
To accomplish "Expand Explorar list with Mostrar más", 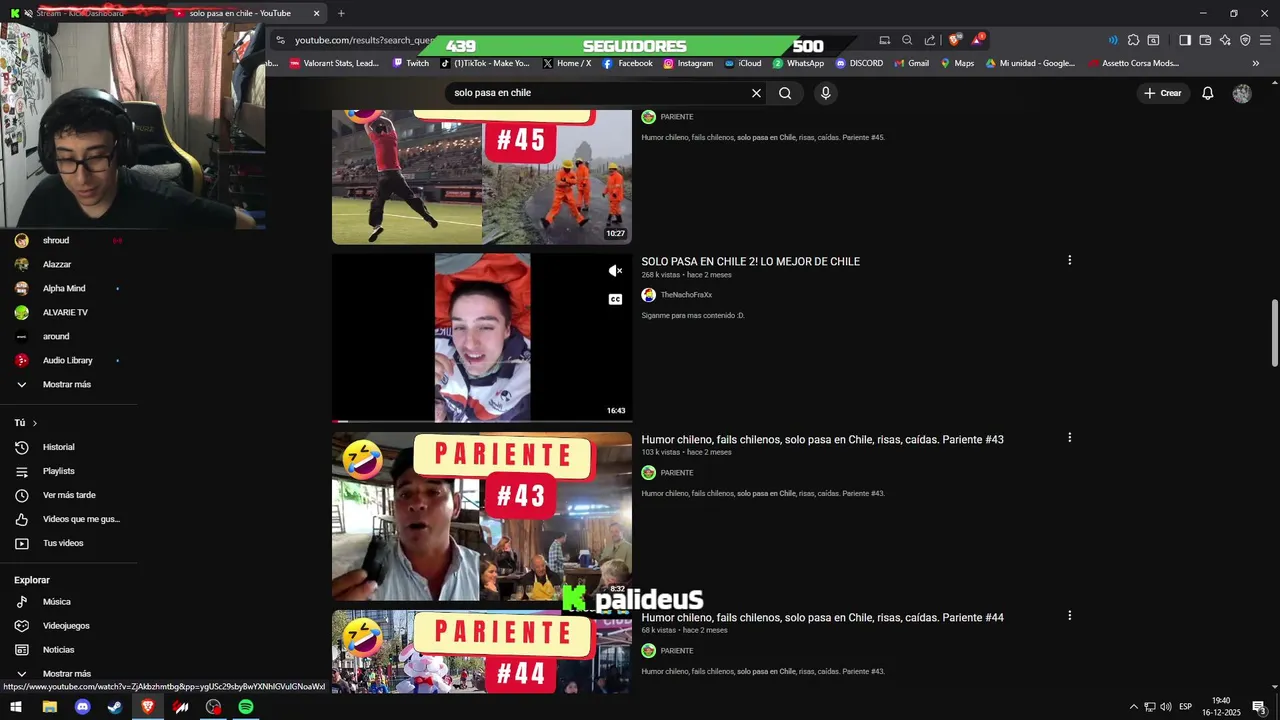I will coord(68,674).
